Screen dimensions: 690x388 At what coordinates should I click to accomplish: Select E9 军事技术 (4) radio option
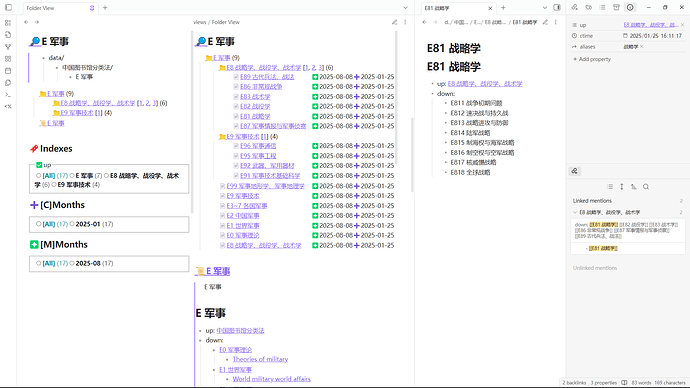pyautogui.click(x=54, y=185)
